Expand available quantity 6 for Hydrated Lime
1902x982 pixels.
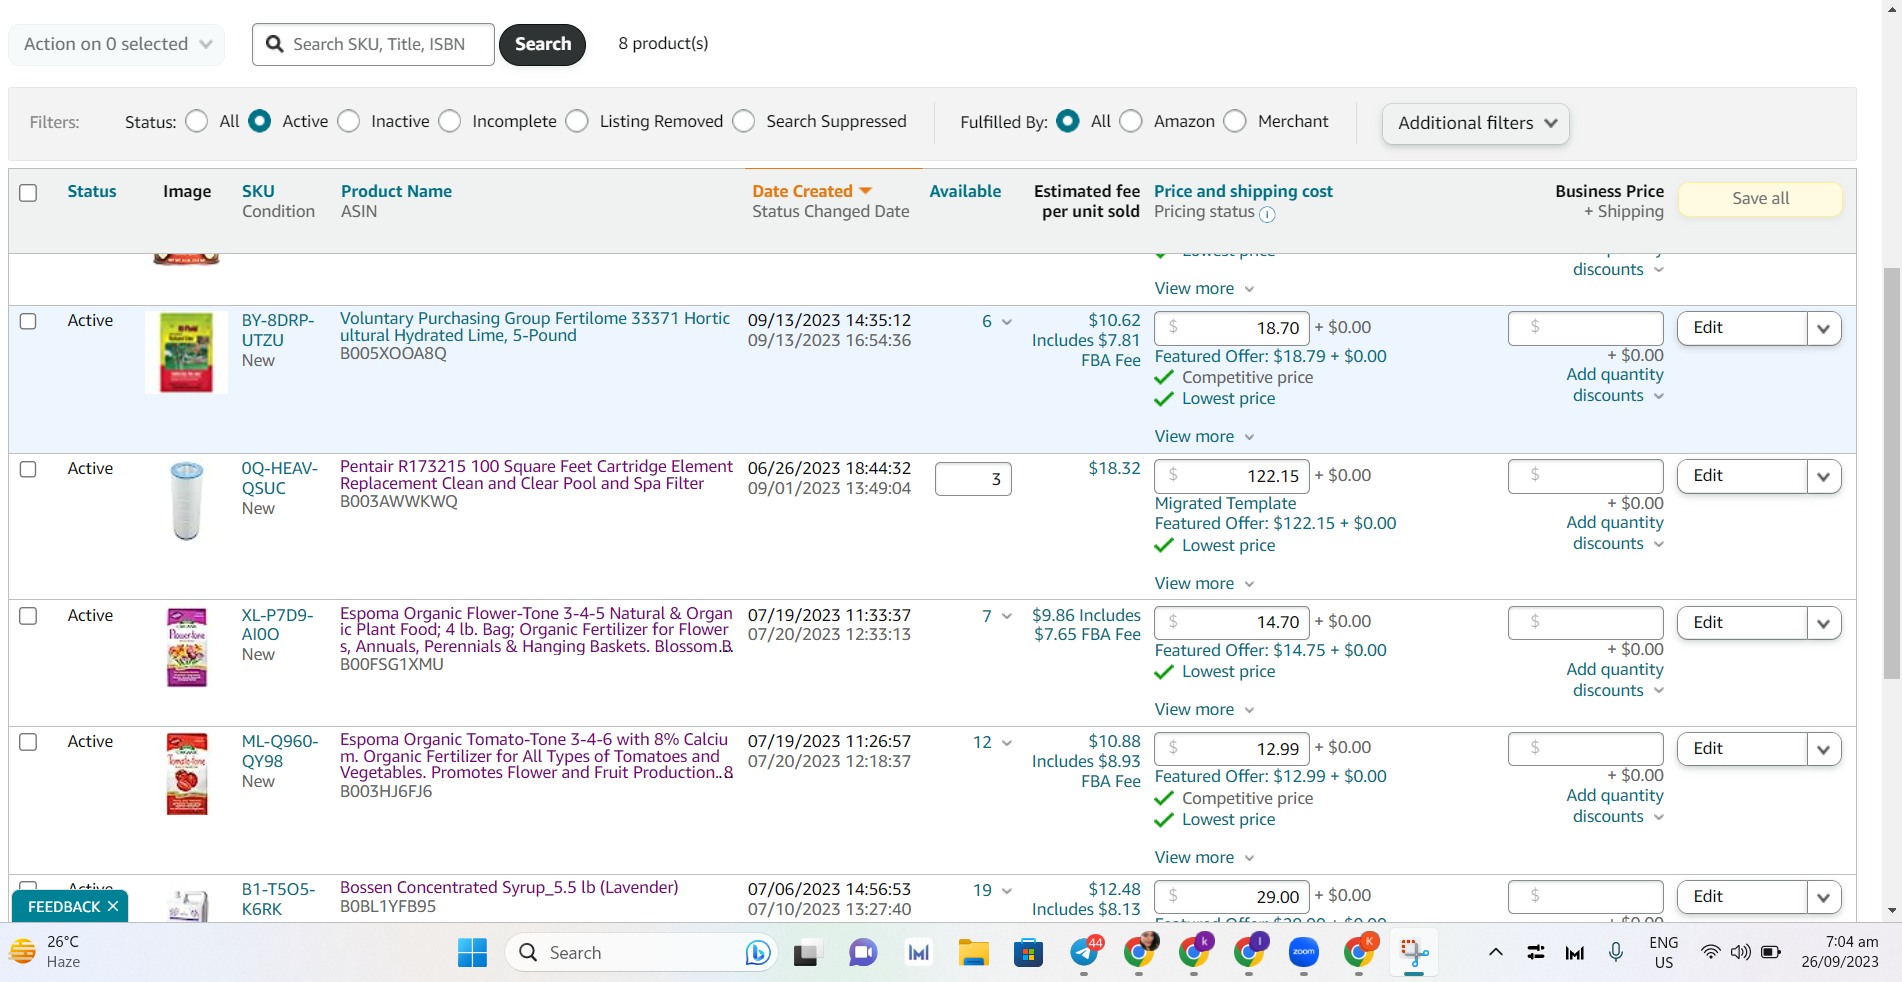tap(1007, 322)
